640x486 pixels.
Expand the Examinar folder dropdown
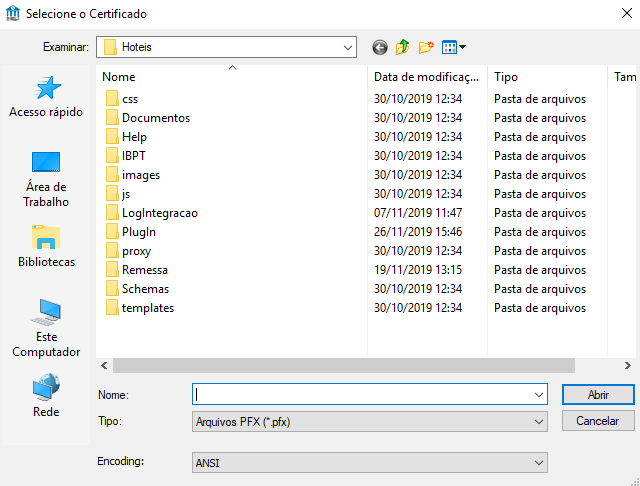347,47
